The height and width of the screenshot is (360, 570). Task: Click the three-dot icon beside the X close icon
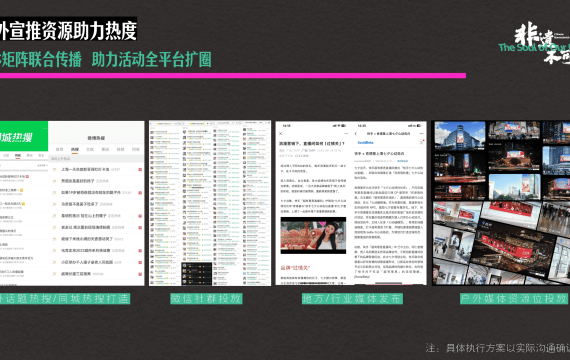pos(346,134)
